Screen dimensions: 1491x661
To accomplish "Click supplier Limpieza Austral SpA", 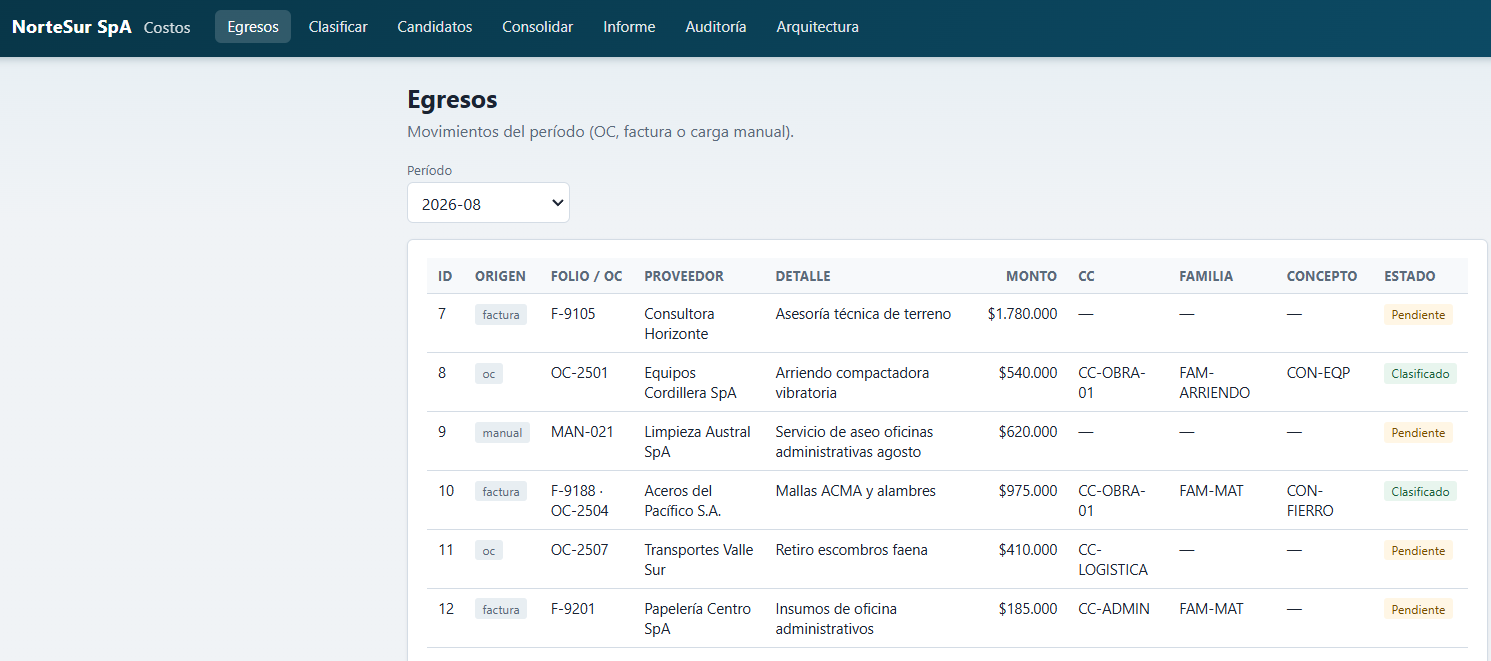I will tap(697, 442).
